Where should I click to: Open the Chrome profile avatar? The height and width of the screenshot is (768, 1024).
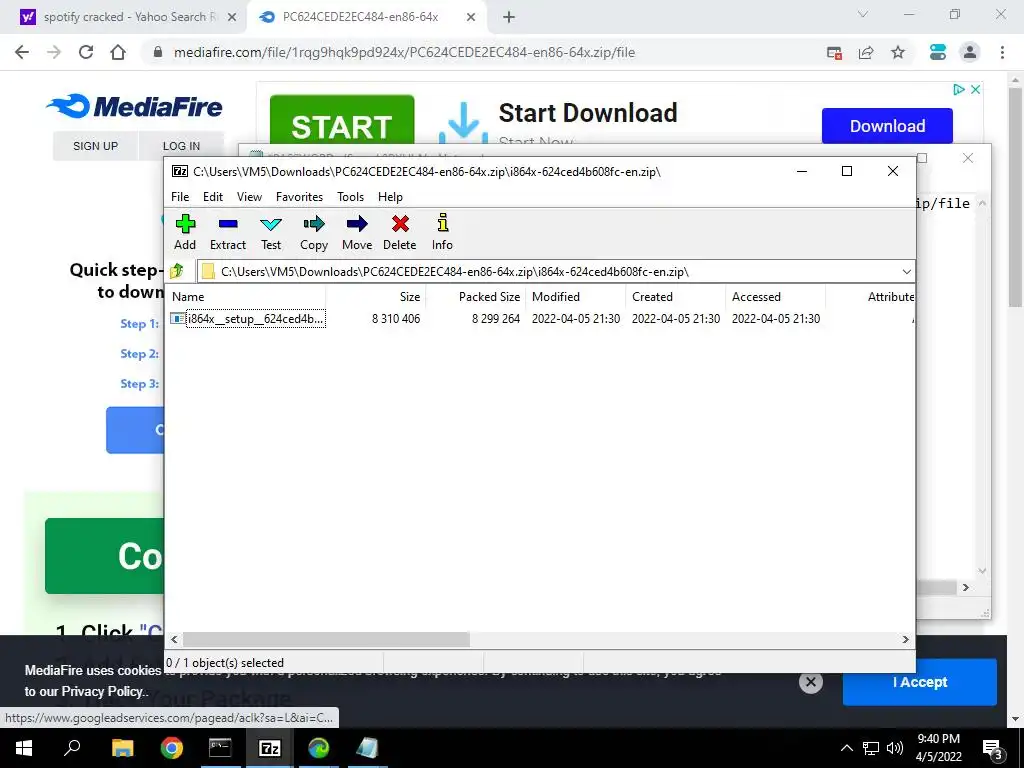(970, 52)
